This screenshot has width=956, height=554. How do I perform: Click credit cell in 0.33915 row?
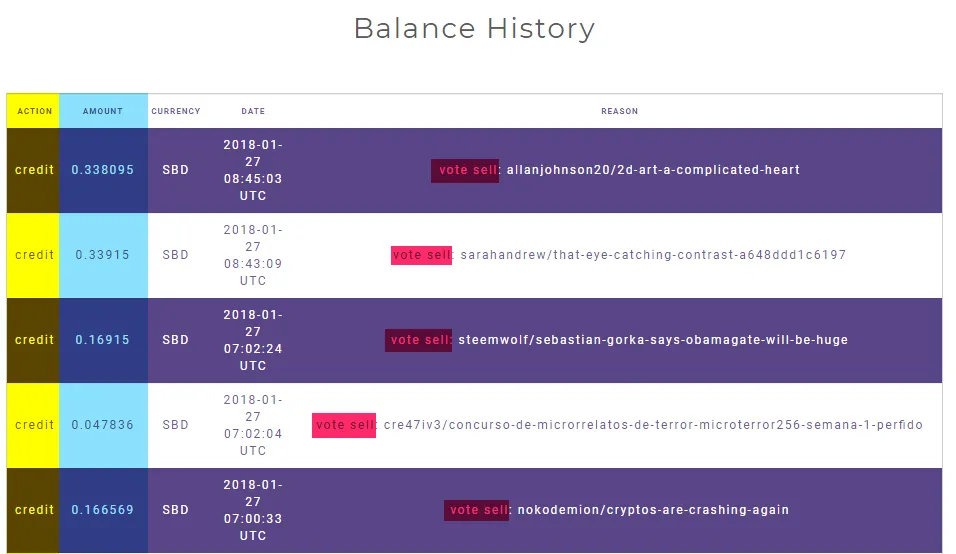tap(34, 255)
